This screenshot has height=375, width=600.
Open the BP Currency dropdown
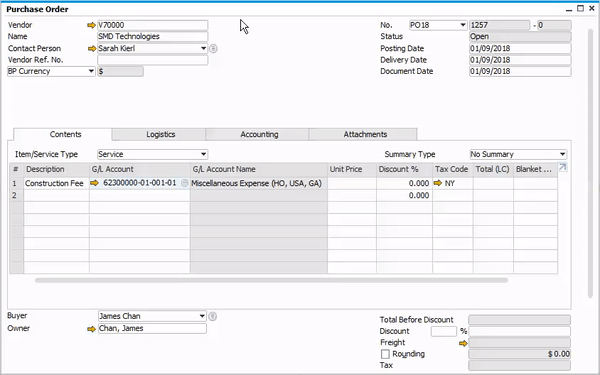click(91, 71)
